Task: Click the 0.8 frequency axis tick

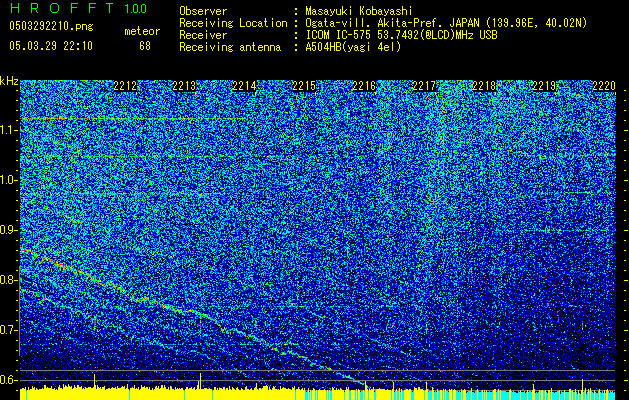Action: coord(9,280)
